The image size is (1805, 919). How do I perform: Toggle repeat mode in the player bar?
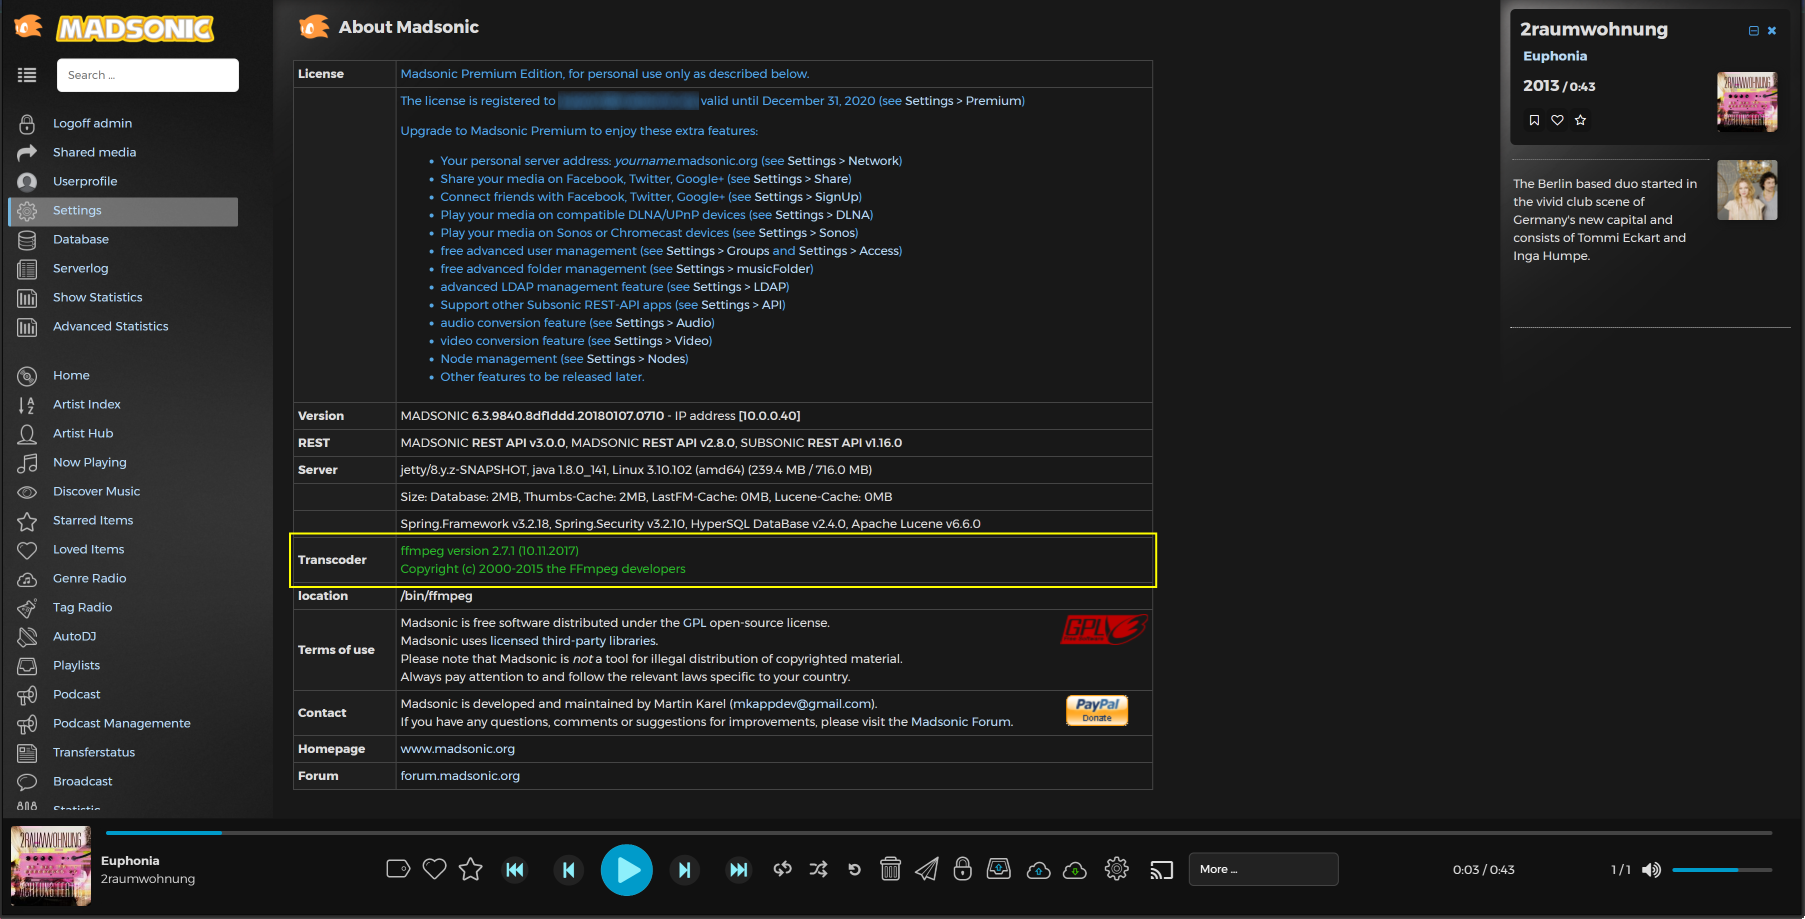783,869
